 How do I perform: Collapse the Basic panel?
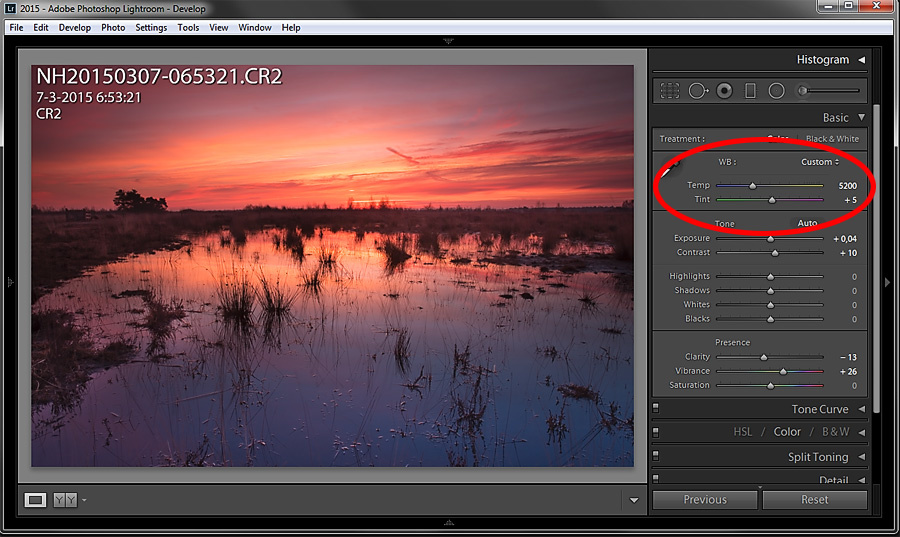pyautogui.click(x=861, y=117)
